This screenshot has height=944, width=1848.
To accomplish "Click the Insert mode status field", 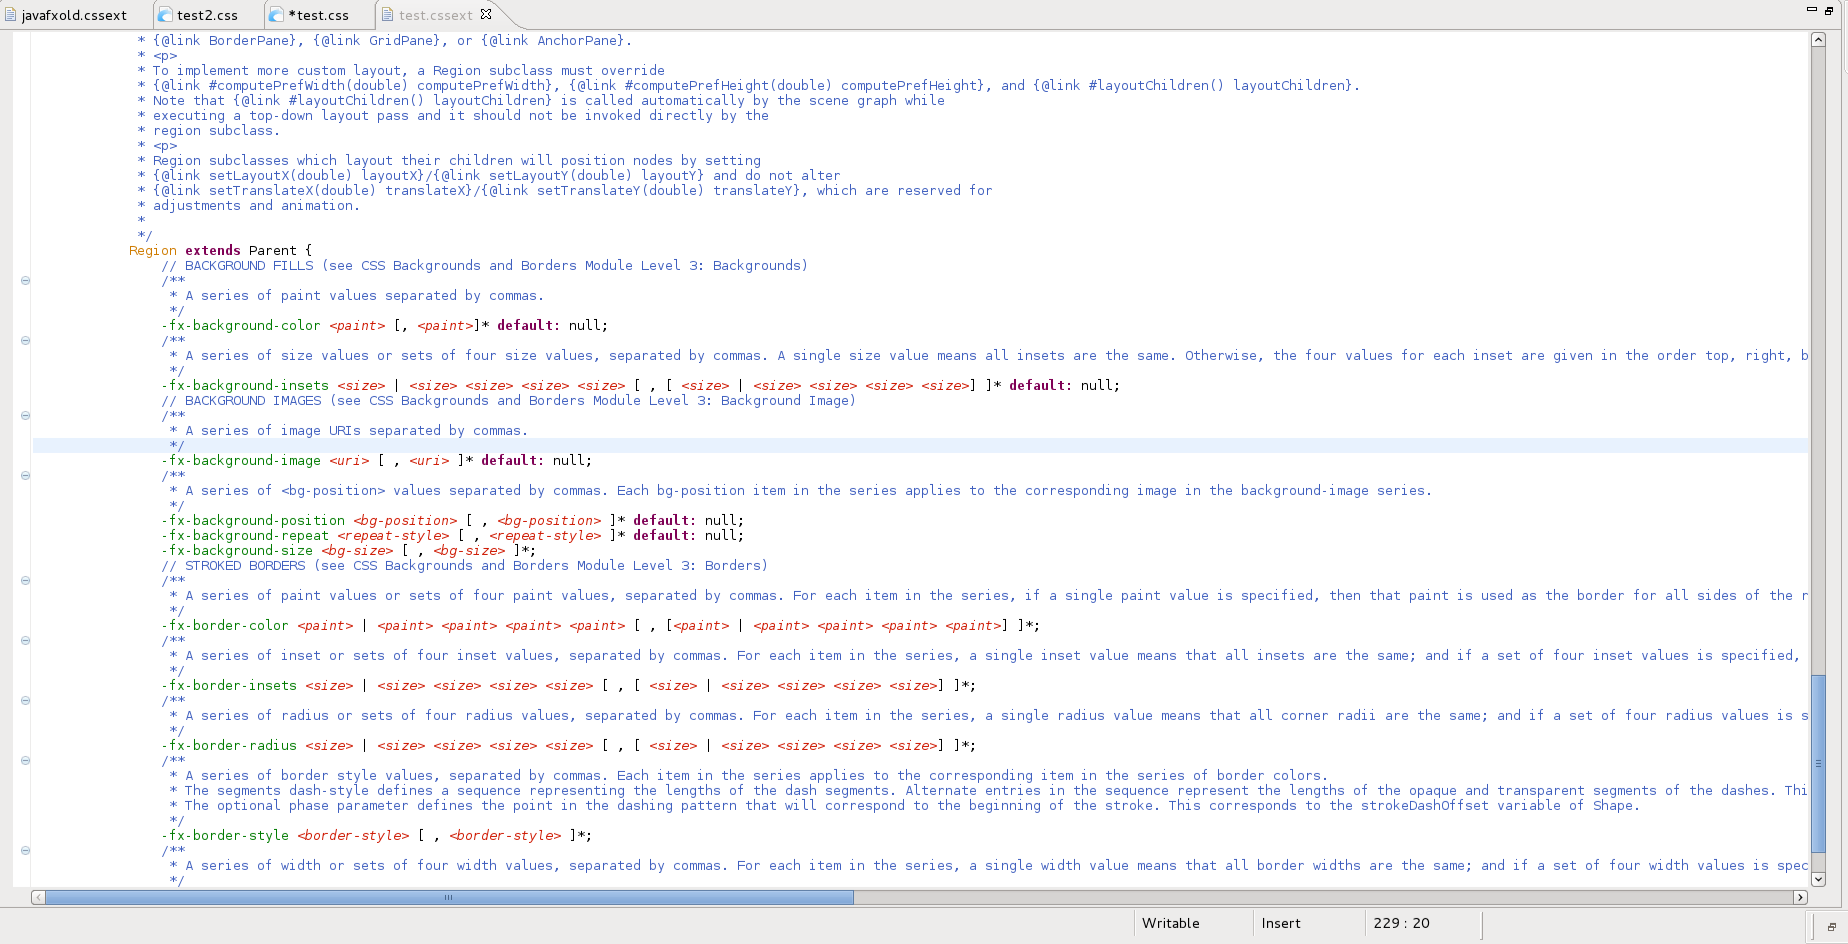I will coord(1281,923).
